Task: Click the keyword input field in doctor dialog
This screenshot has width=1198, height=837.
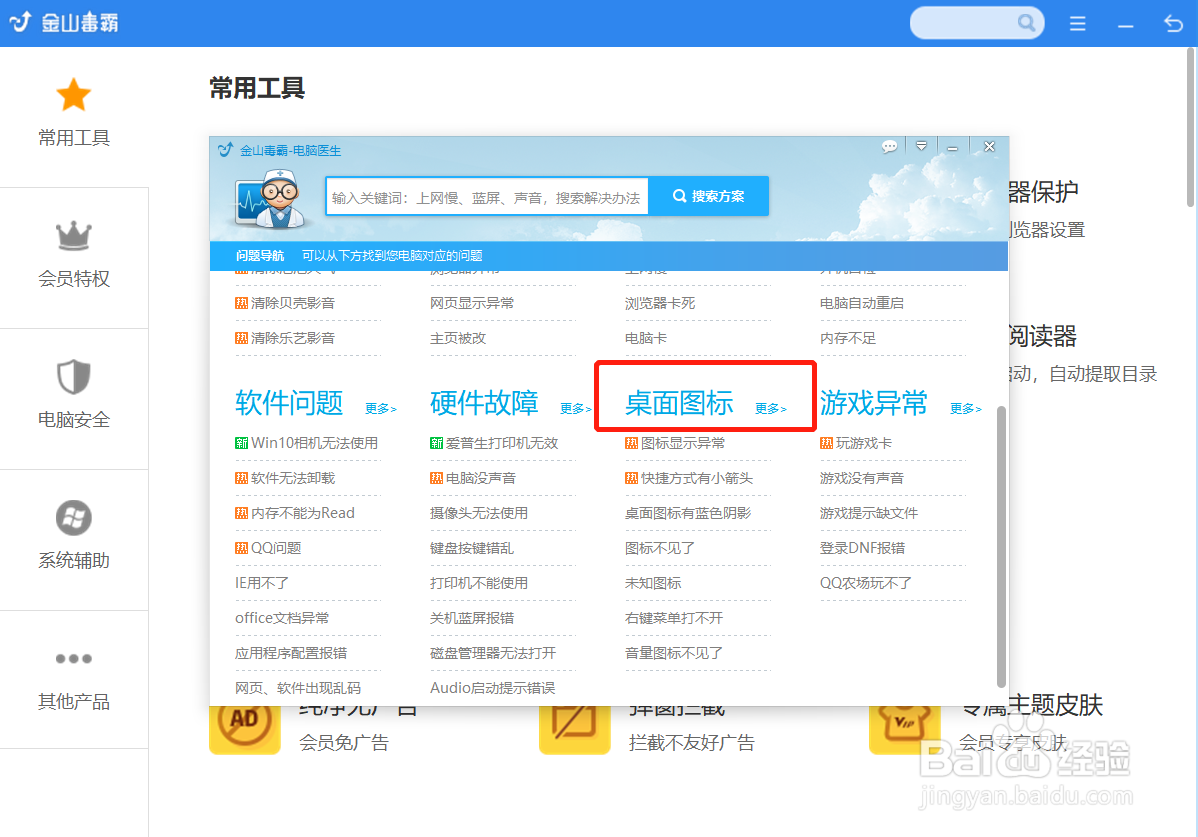Action: (489, 196)
